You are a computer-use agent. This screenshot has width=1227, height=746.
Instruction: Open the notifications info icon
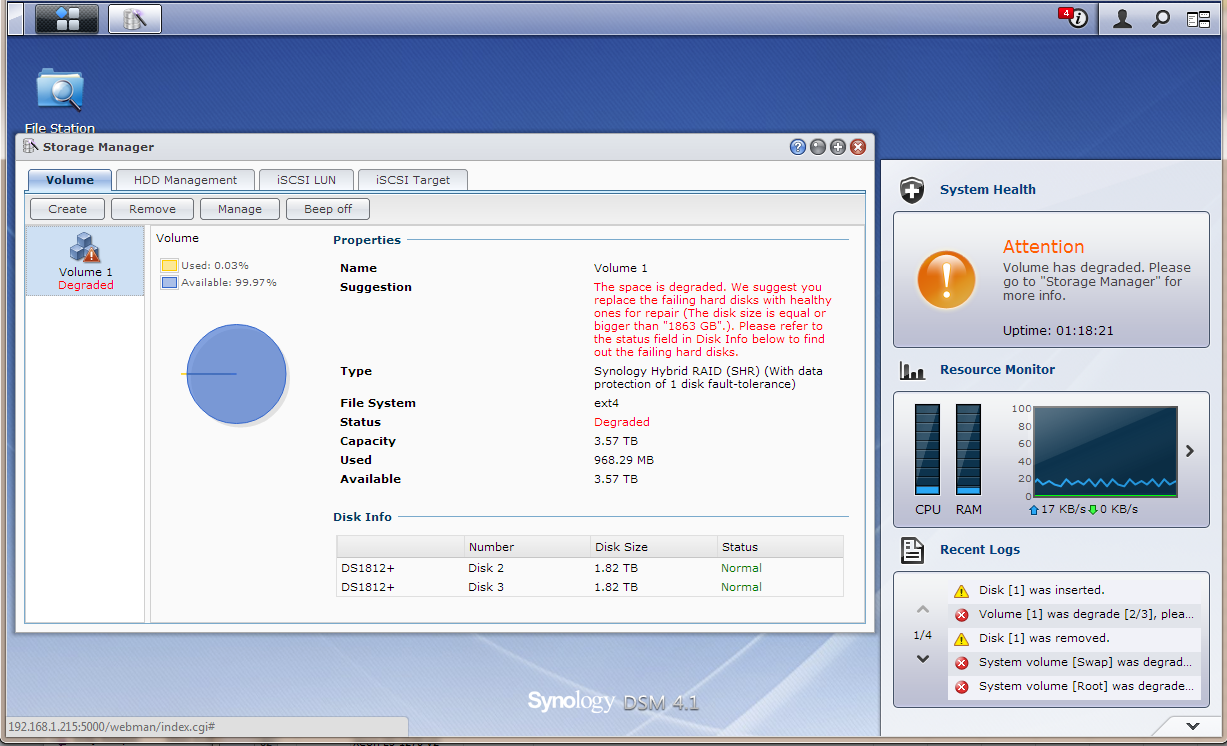pyautogui.click(x=1074, y=18)
